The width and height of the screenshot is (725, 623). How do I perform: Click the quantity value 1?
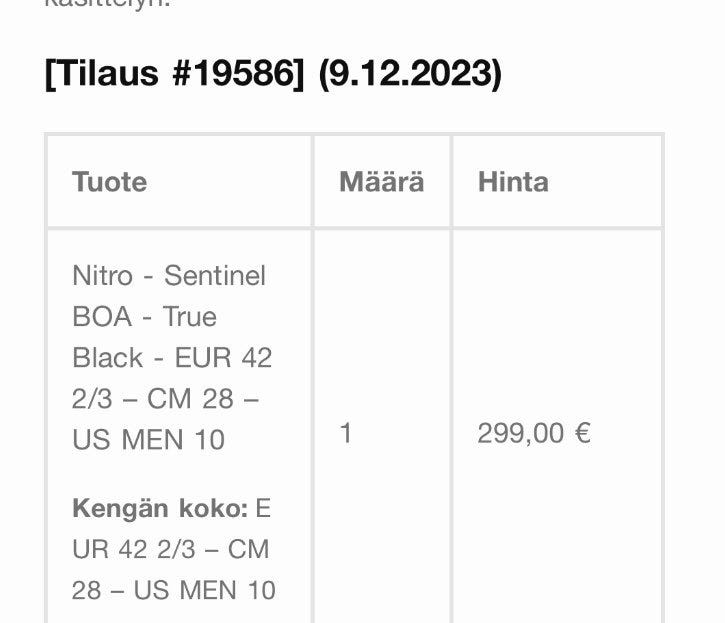point(346,433)
